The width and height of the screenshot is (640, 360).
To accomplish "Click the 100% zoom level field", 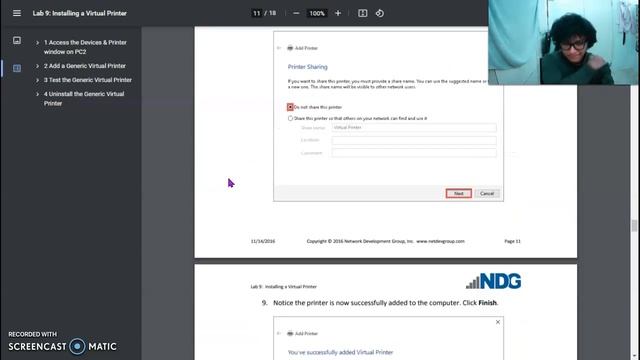I will [317, 13].
